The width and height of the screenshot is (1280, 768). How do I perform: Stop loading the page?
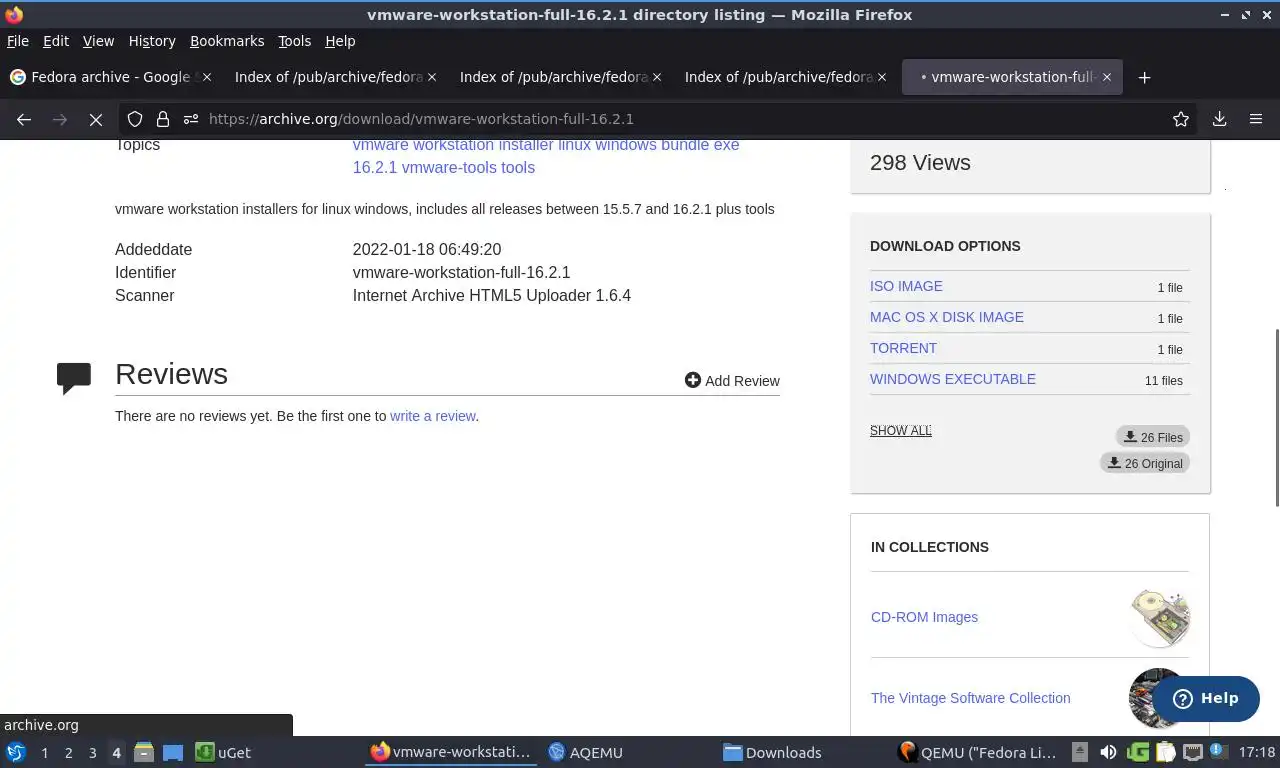pos(96,119)
